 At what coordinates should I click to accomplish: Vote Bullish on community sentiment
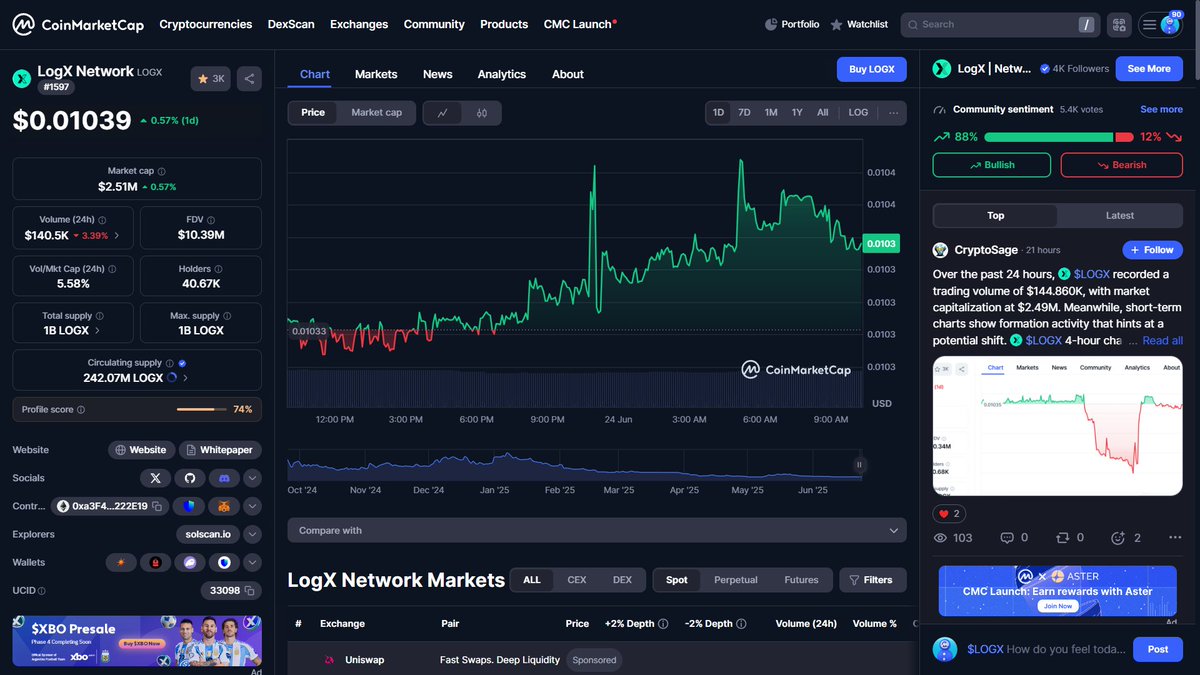992,165
